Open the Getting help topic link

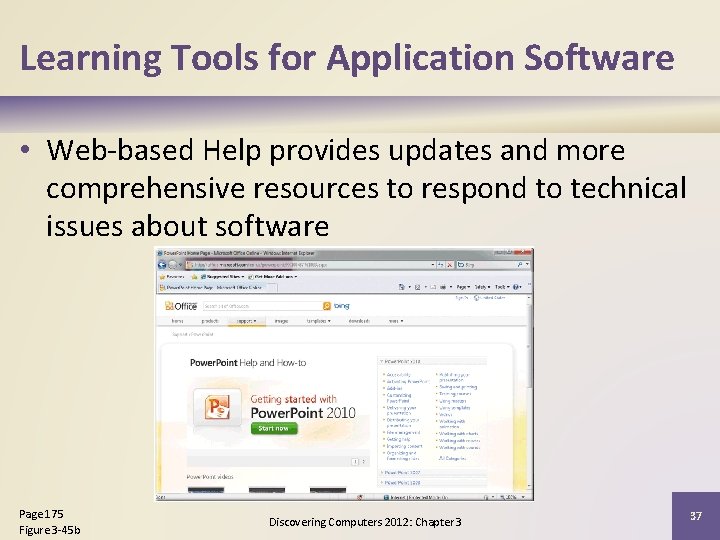pos(398,439)
